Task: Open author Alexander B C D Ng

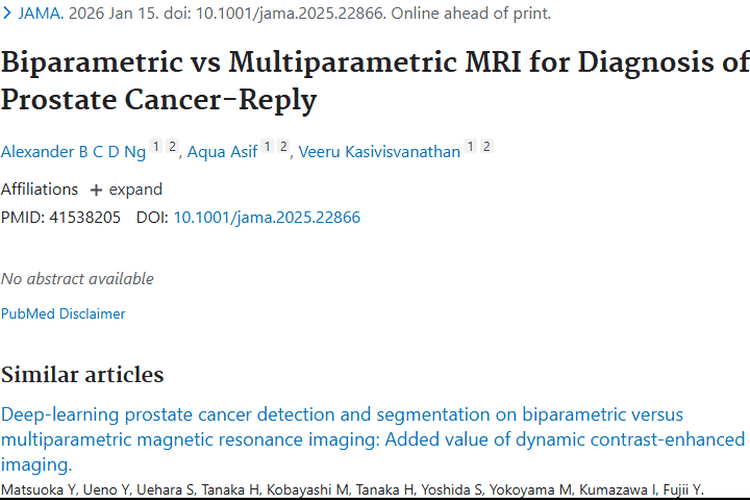Action: click(x=72, y=152)
